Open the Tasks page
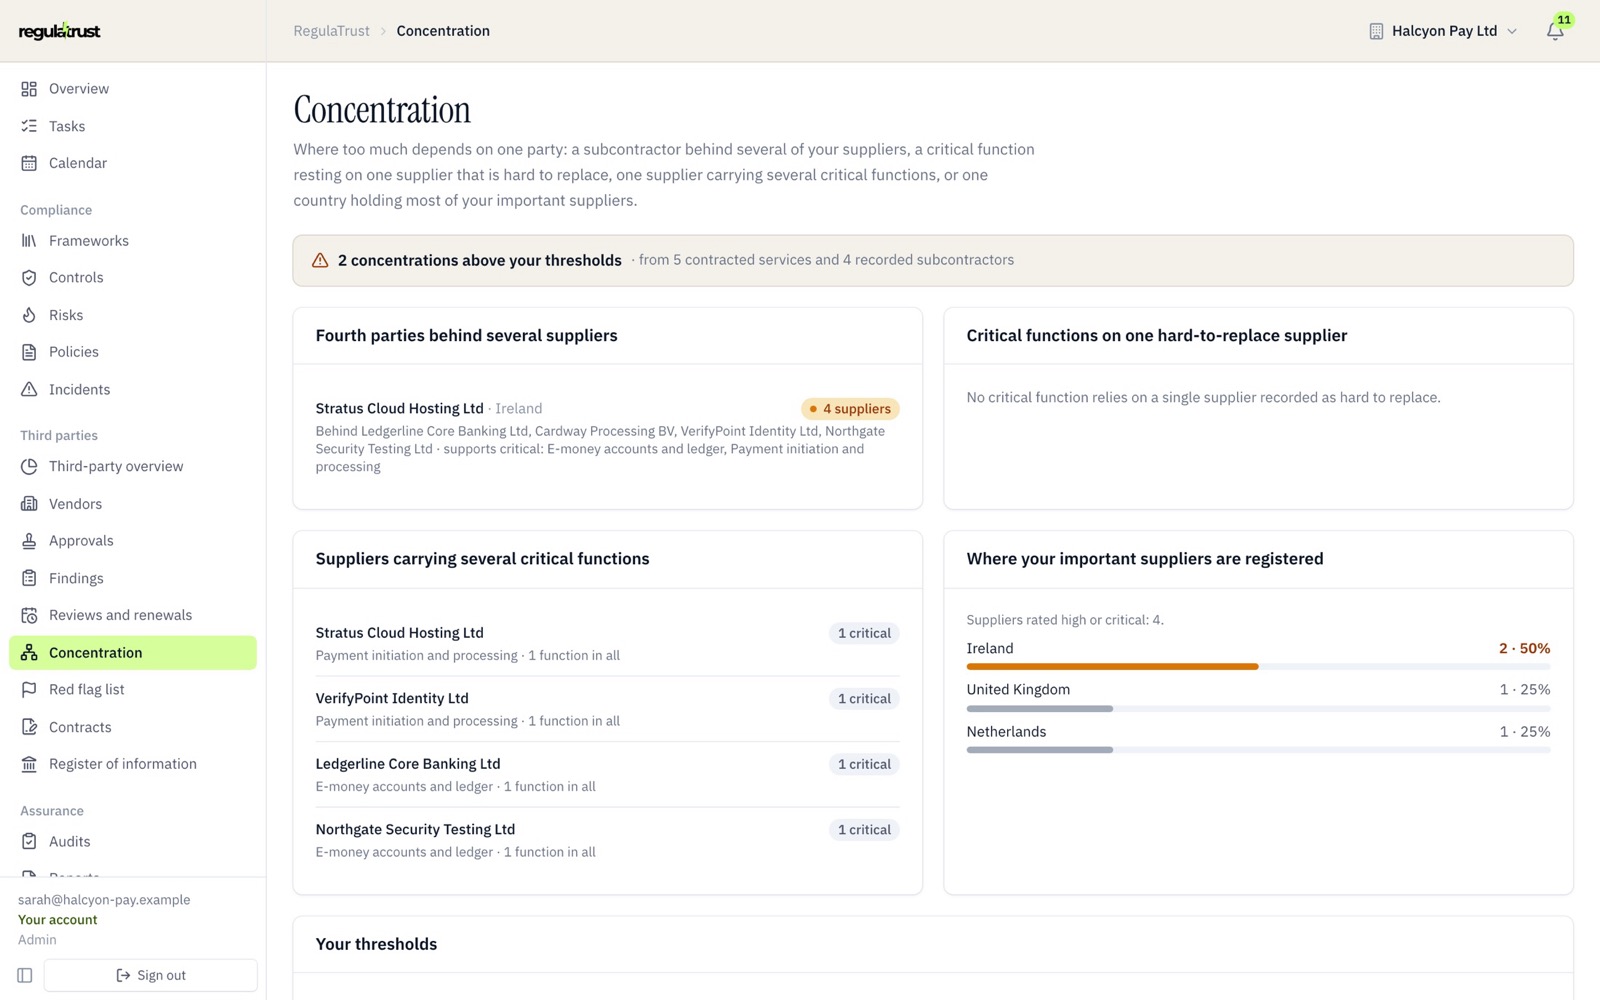This screenshot has height=1000, width=1600. 133,126
